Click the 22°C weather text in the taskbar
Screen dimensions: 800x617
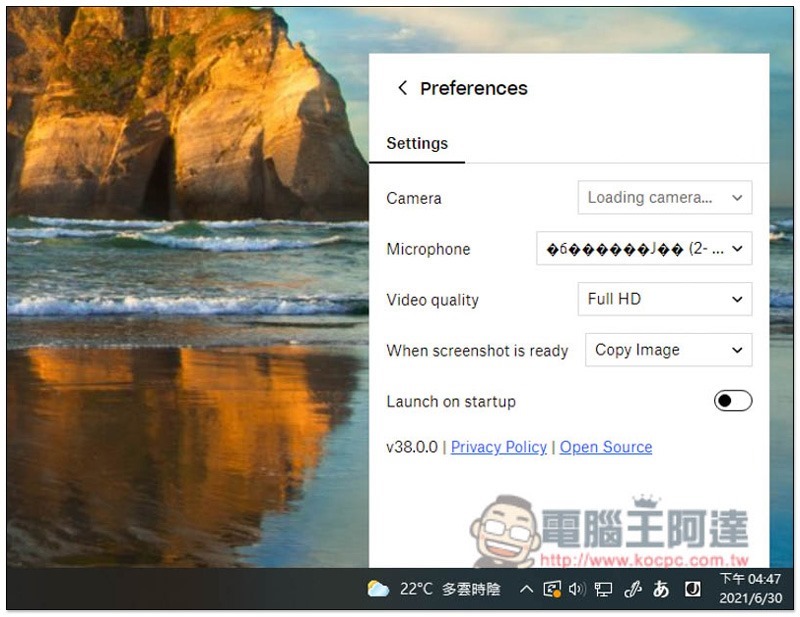[416, 589]
